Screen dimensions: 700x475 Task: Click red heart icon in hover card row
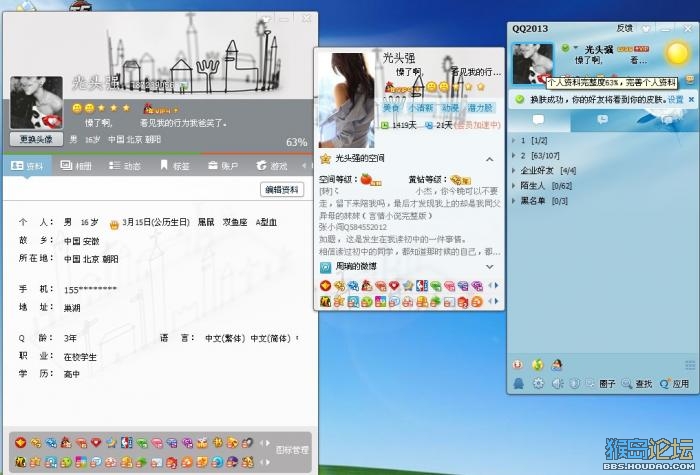click(x=394, y=285)
